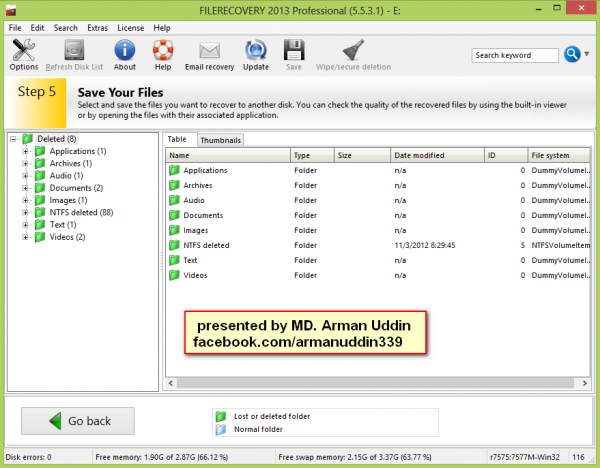The height and width of the screenshot is (468, 600).
Task: Select Text (1) in the tree
Action: pos(63,225)
